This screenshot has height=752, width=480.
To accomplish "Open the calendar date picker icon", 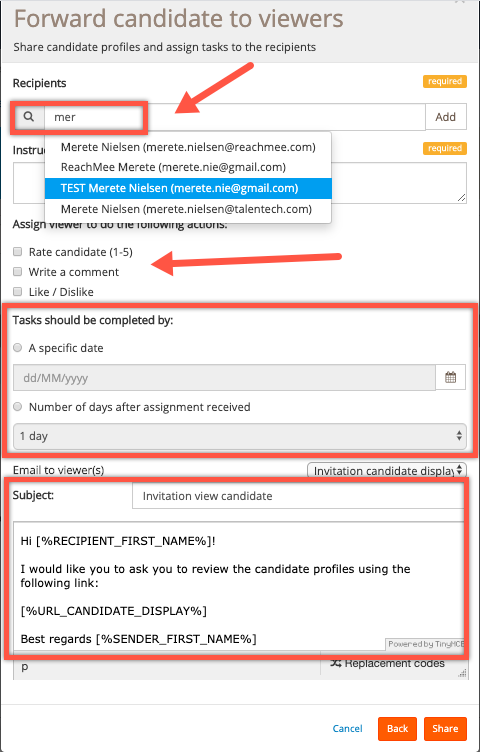I will click(x=450, y=377).
